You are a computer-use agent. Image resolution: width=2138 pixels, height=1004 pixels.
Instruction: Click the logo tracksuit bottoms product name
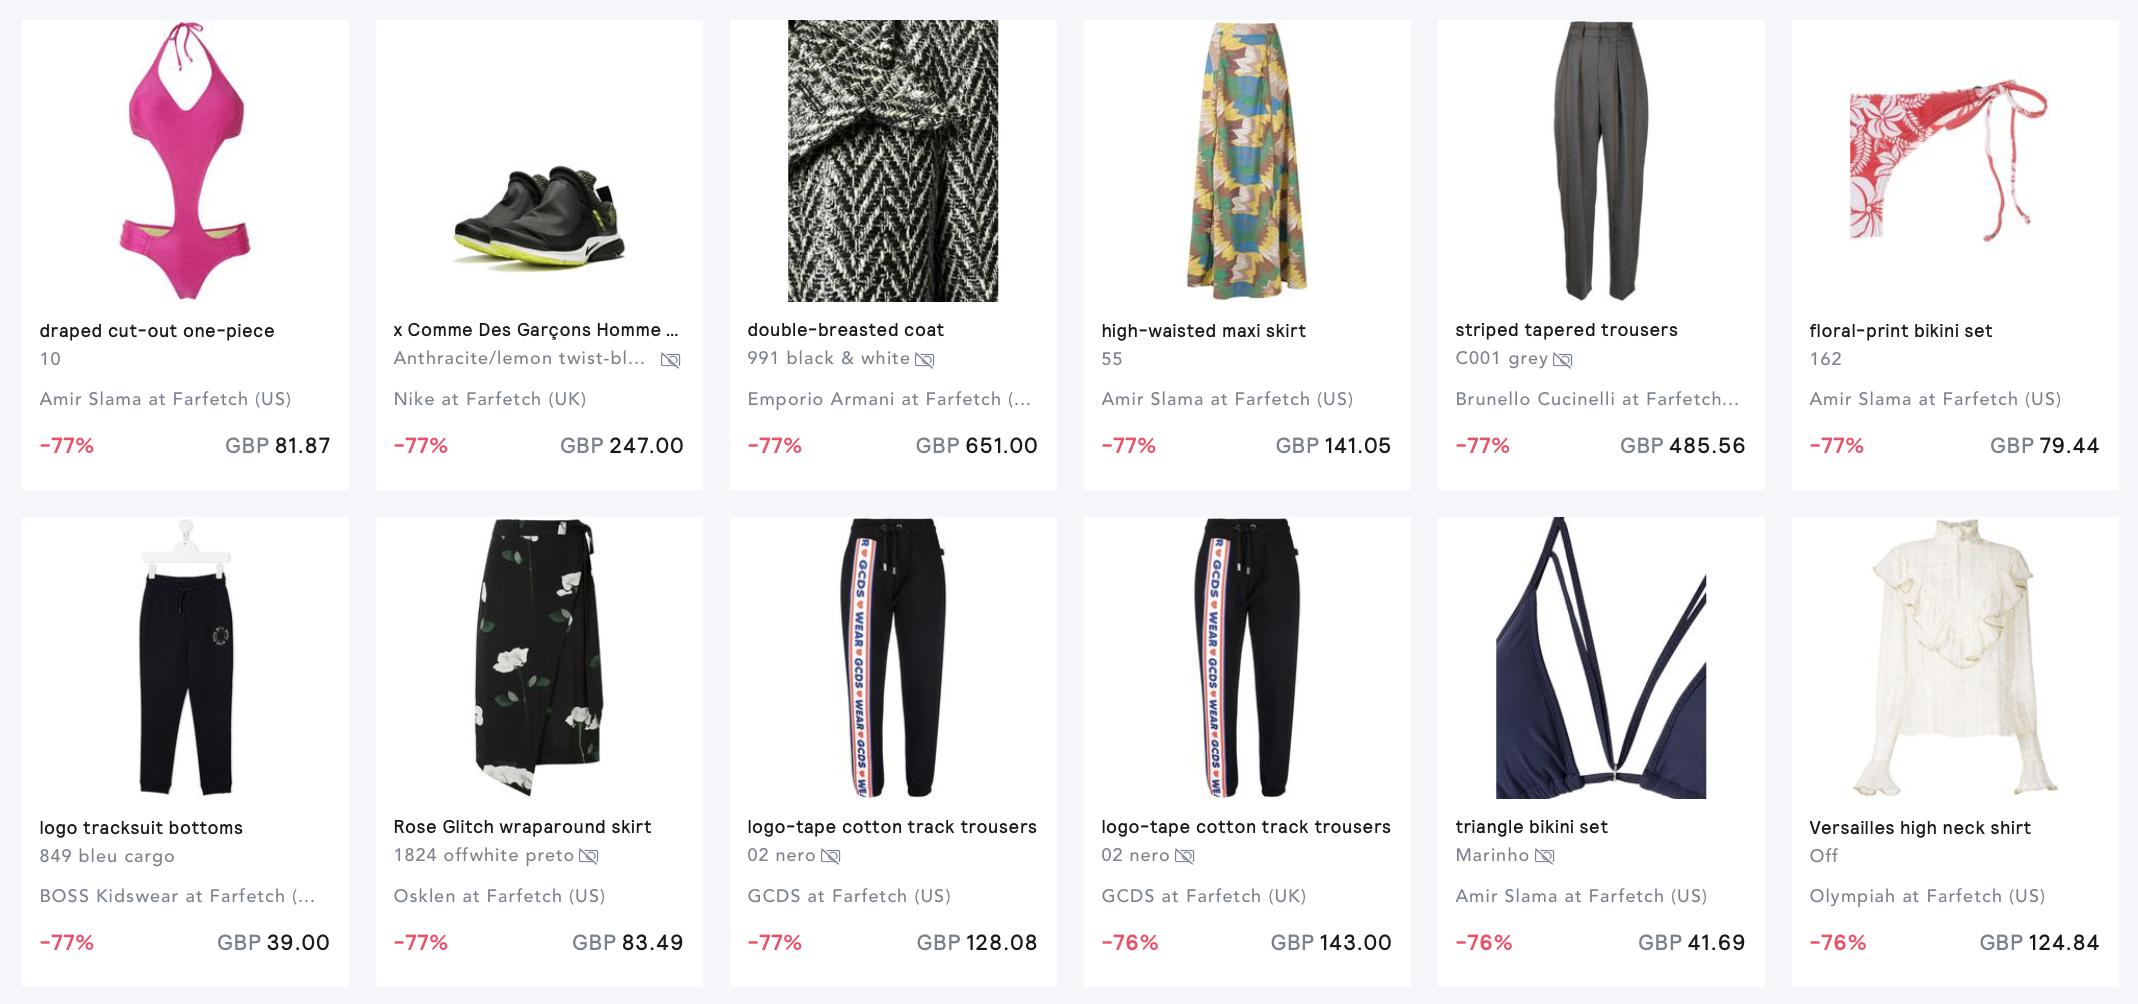point(141,828)
